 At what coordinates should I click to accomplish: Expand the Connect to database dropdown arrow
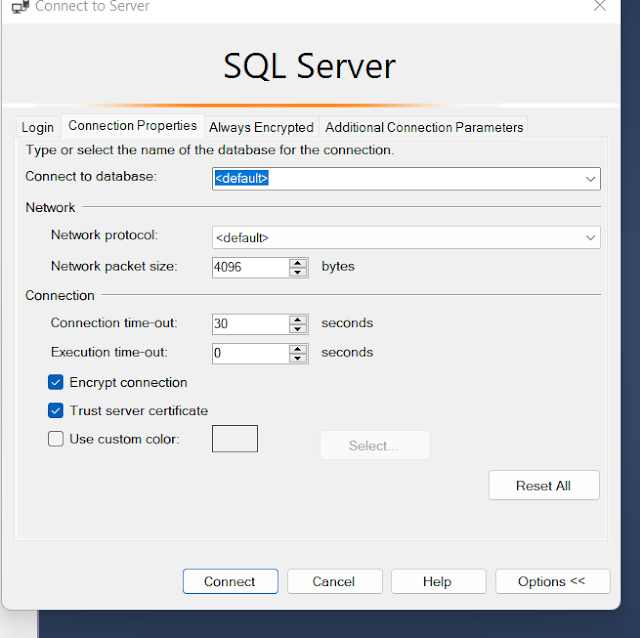[x=590, y=179]
